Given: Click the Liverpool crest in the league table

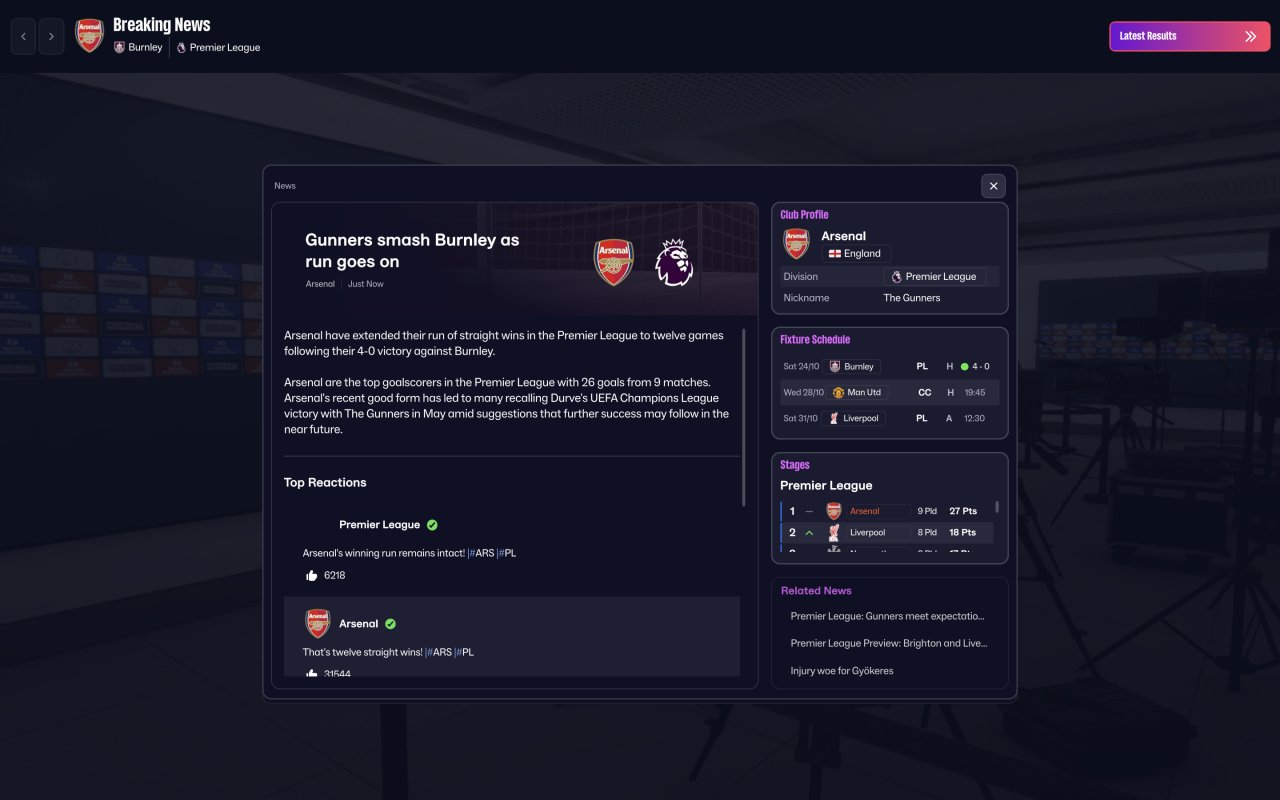Looking at the screenshot, I should 834,532.
